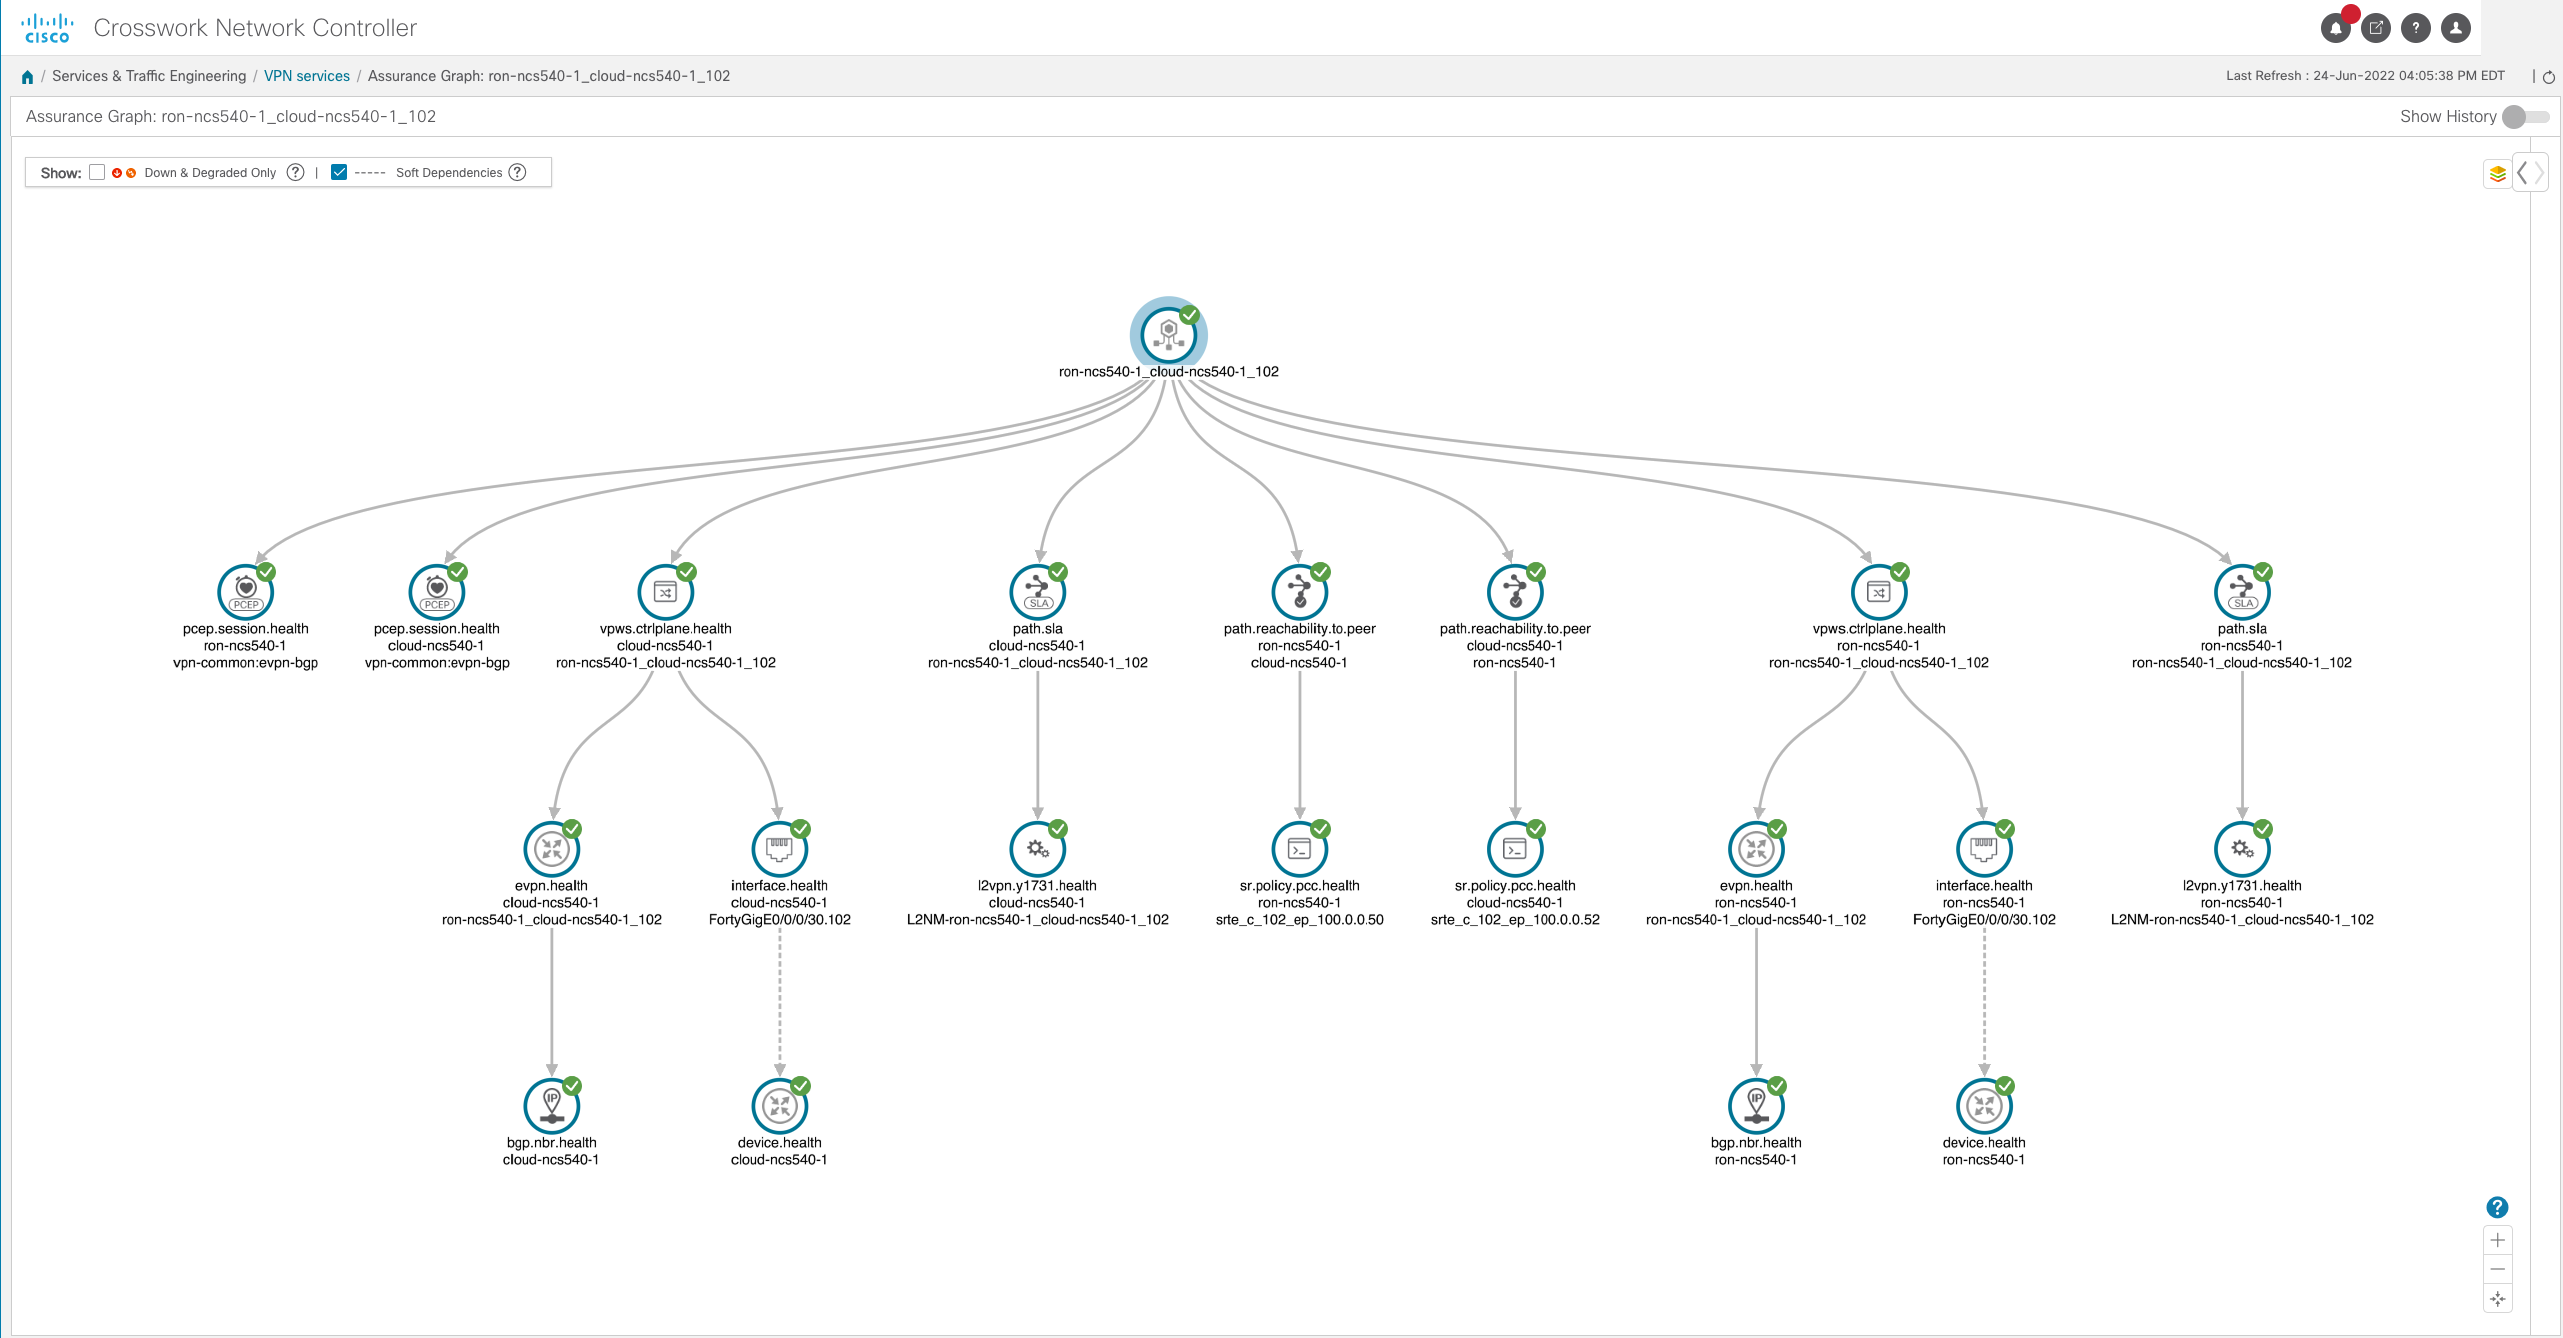Uncheck the Soft Dependencies checkbox
Image resolution: width=2563 pixels, height=1338 pixels.
339,172
